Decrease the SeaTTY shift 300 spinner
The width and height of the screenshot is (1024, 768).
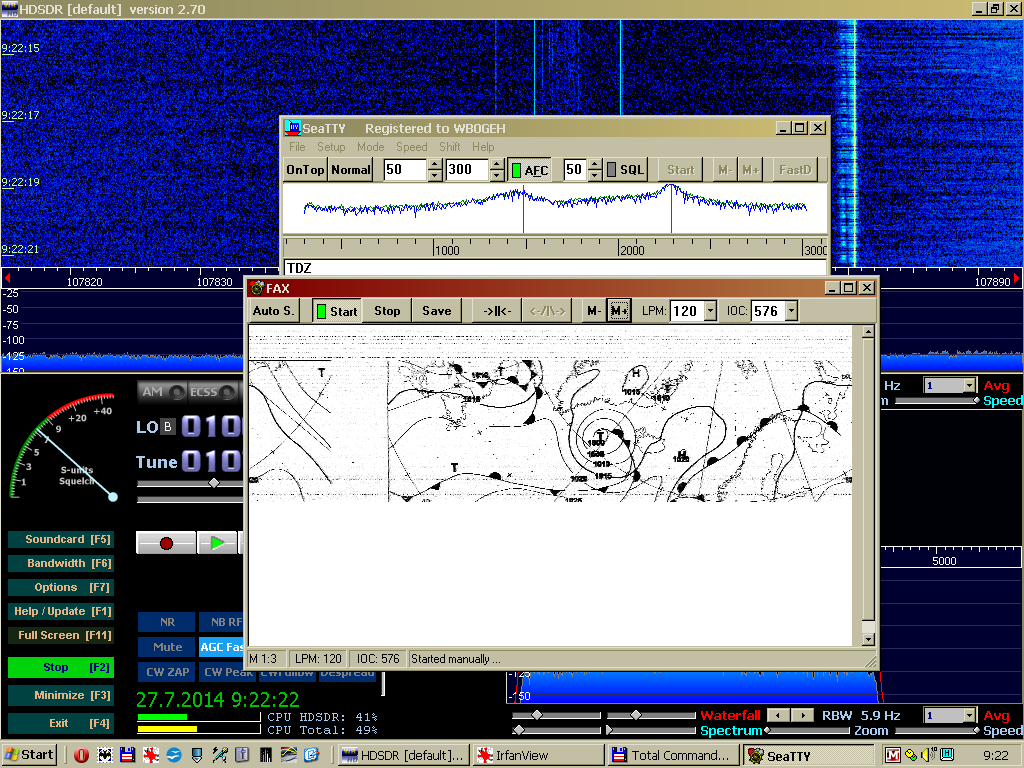pyautogui.click(x=497, y=175)
